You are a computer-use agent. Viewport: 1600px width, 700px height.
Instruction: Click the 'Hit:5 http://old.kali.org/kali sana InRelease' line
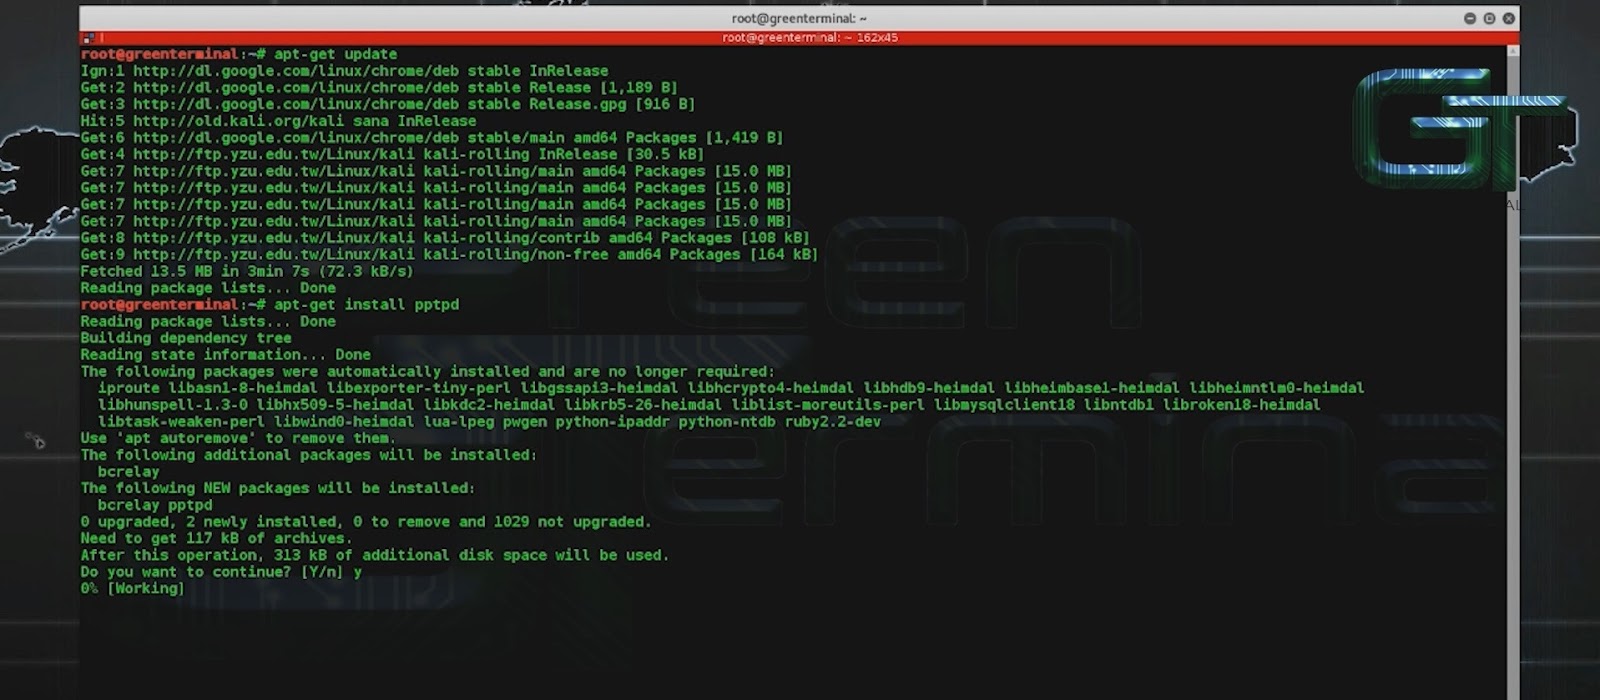[278, 121]
